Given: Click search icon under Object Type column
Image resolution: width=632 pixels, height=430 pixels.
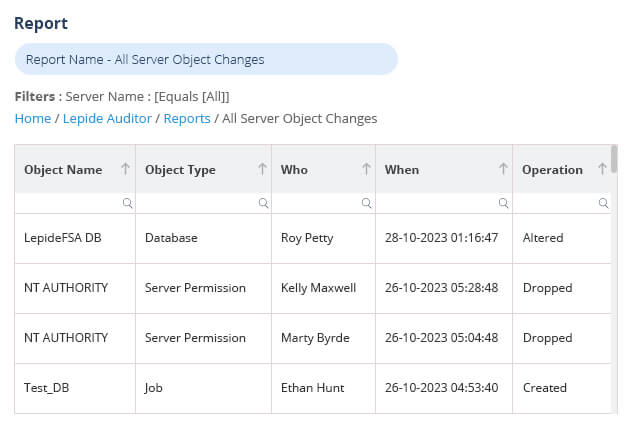Looking at the screenshot, I should pyautogui.click(x=264, y=203).
